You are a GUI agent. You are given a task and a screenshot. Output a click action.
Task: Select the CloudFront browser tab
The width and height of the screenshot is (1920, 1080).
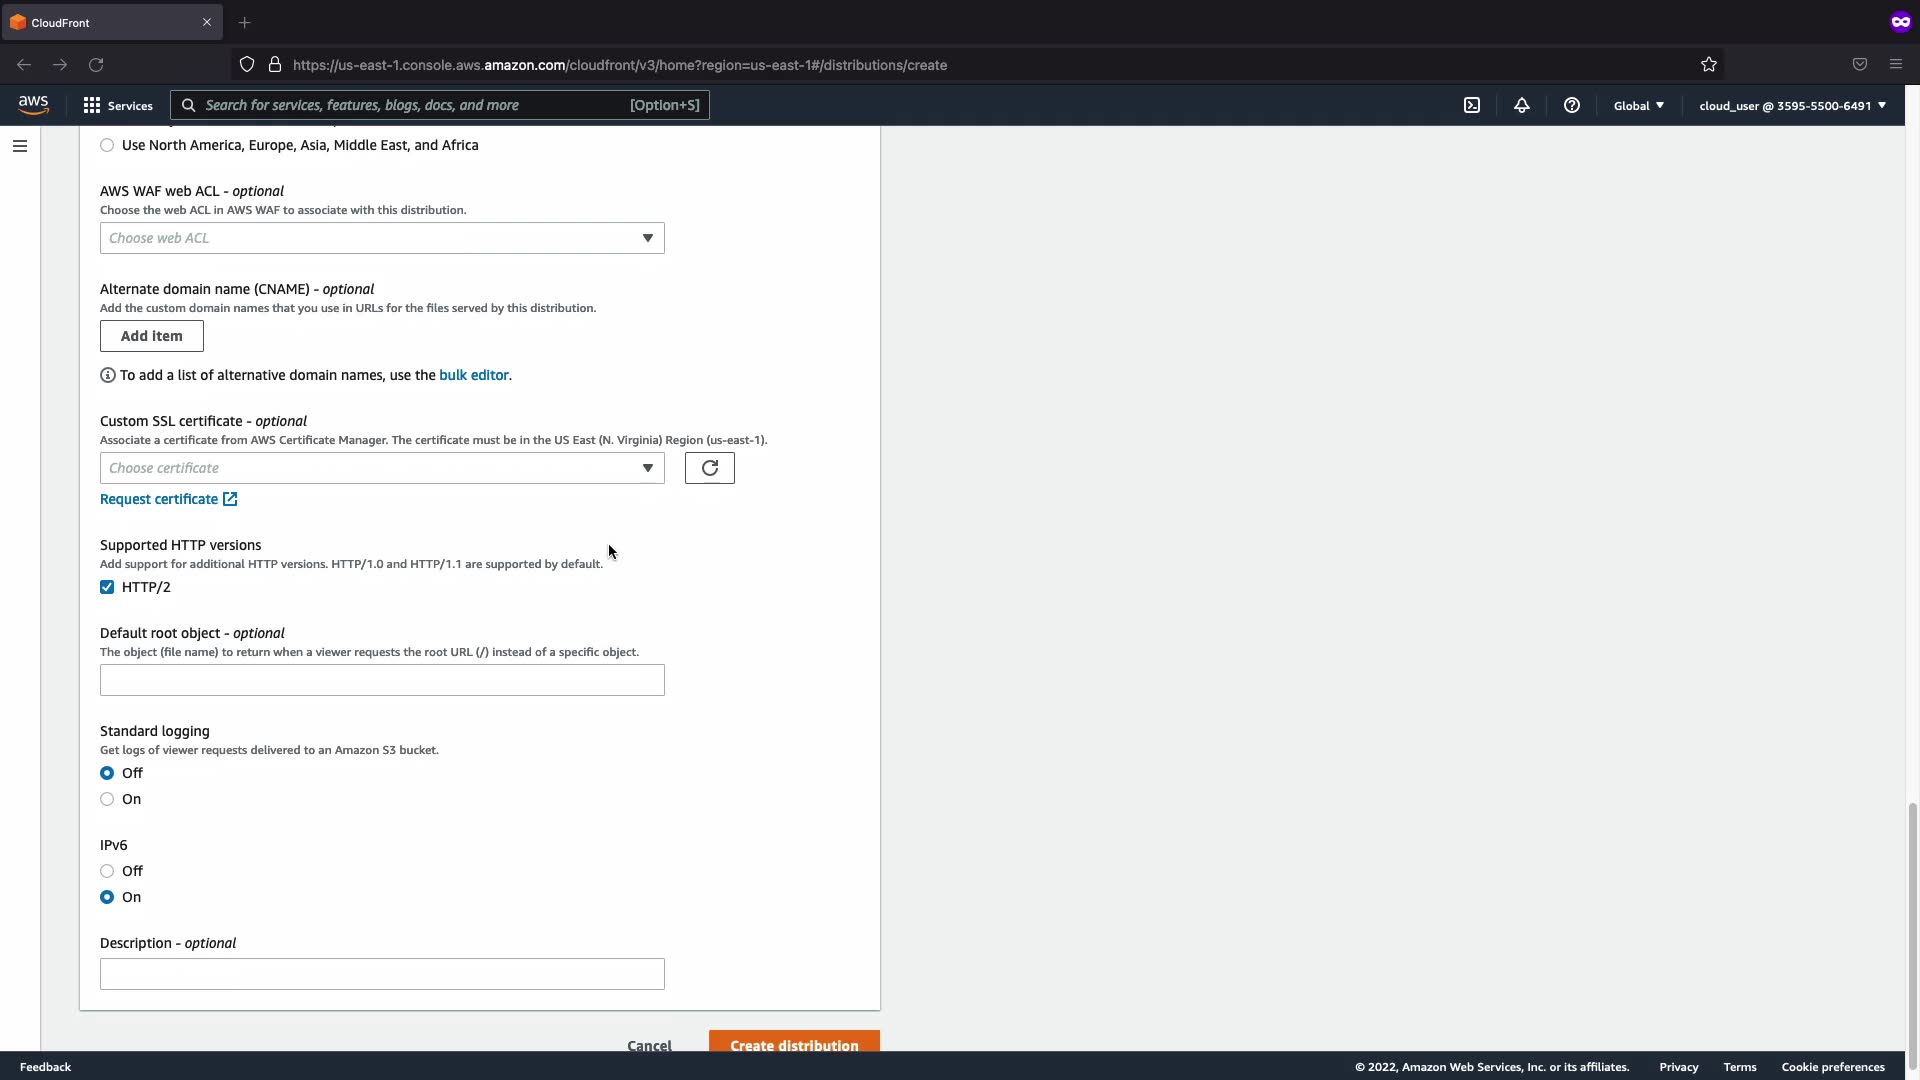point(100,22)
